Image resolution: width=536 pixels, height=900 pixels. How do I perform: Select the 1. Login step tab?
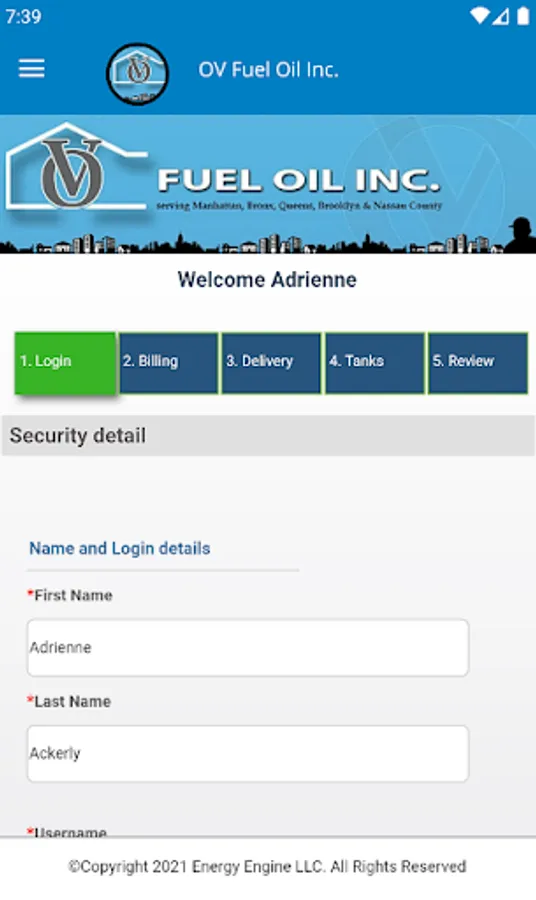click(x=65, y=363)
